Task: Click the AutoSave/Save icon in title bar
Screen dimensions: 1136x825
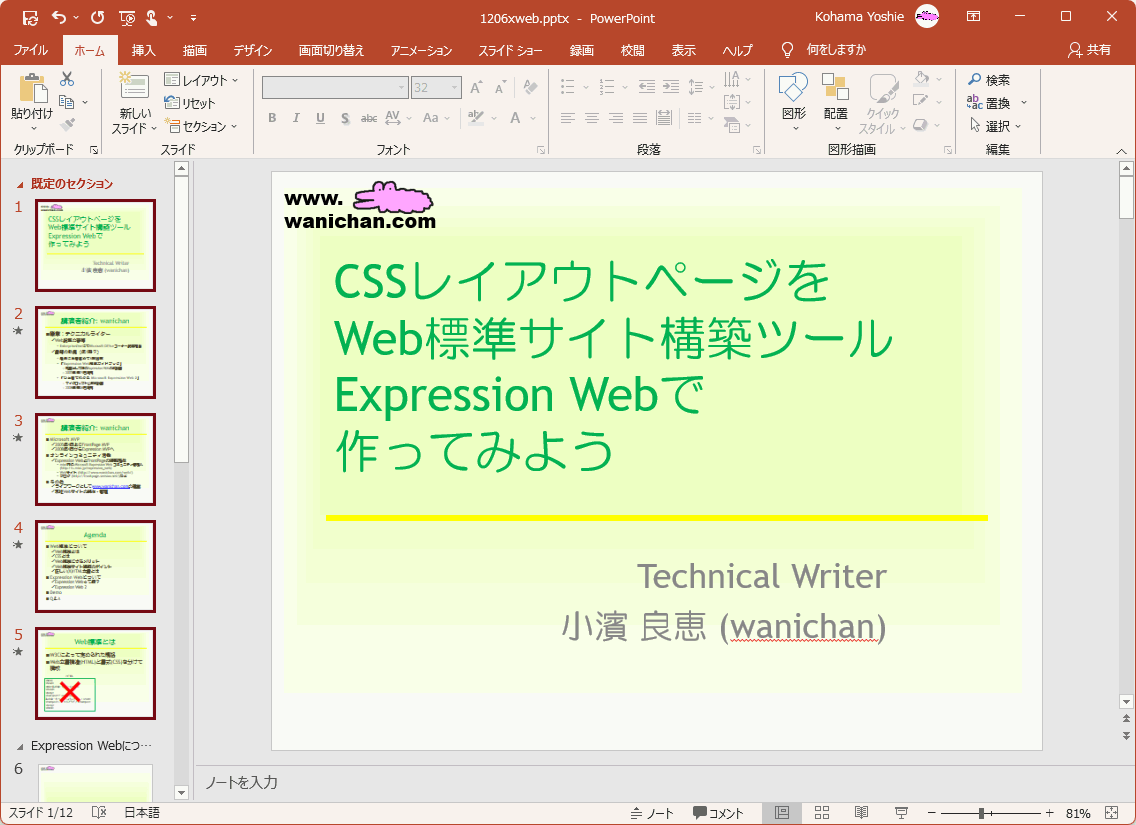Action: pyautogui.click(x=30, y=17)
